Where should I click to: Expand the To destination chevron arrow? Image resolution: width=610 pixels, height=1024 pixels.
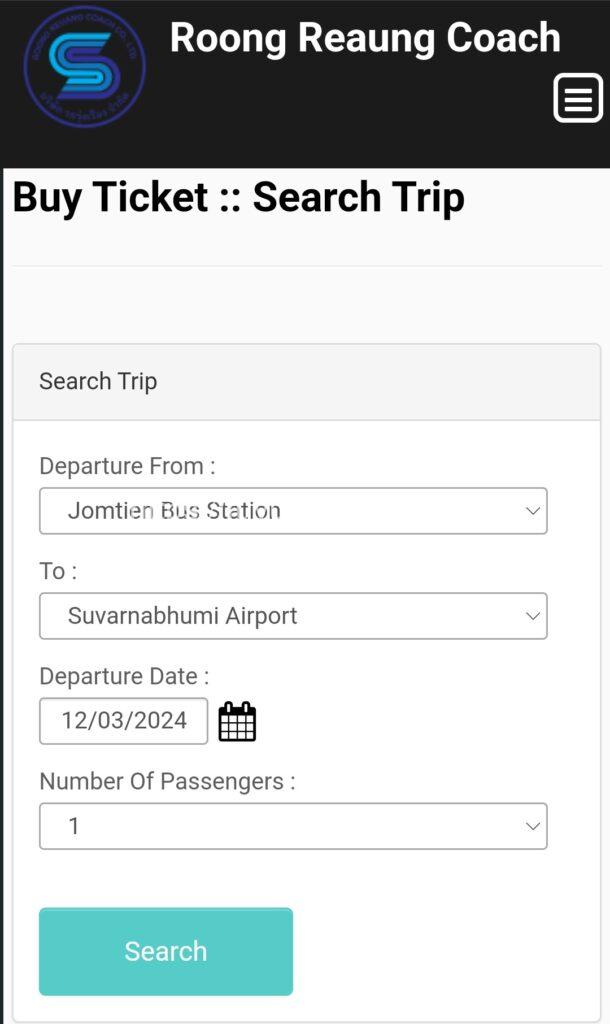tap(532, 616)
